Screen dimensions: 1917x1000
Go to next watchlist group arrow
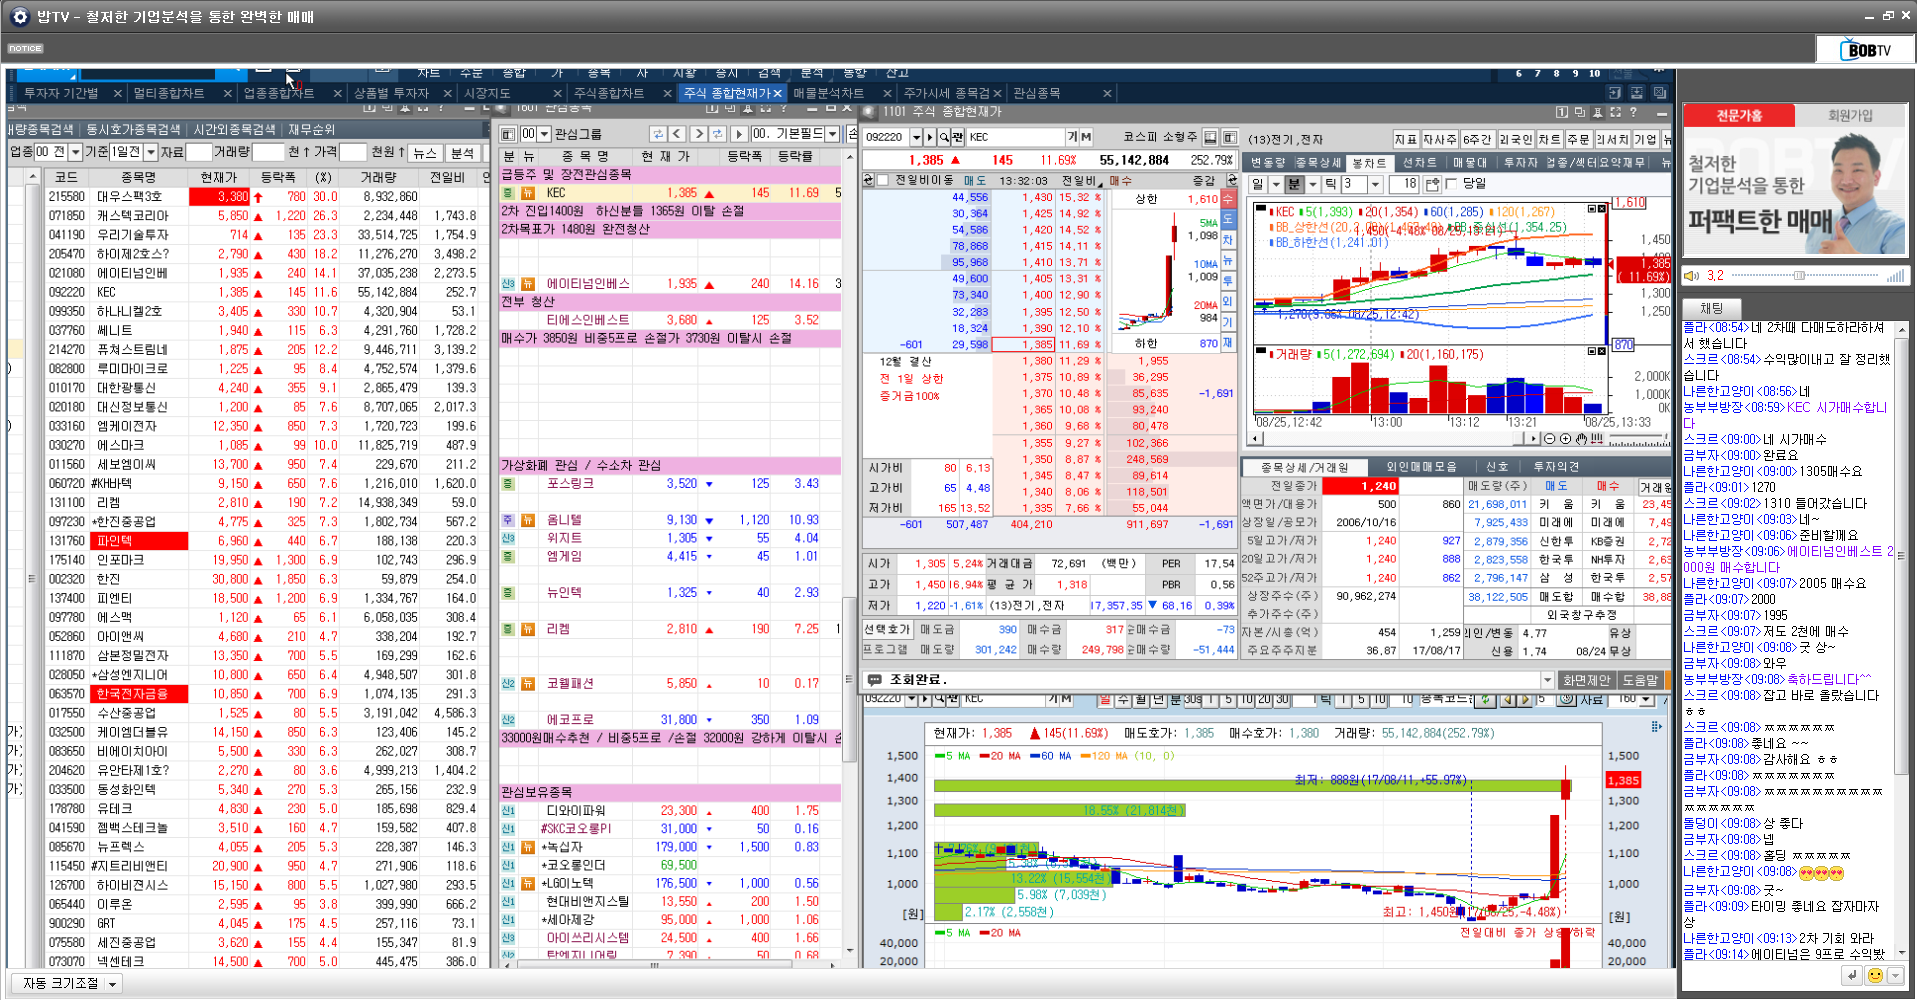click(x=698, y=134)
